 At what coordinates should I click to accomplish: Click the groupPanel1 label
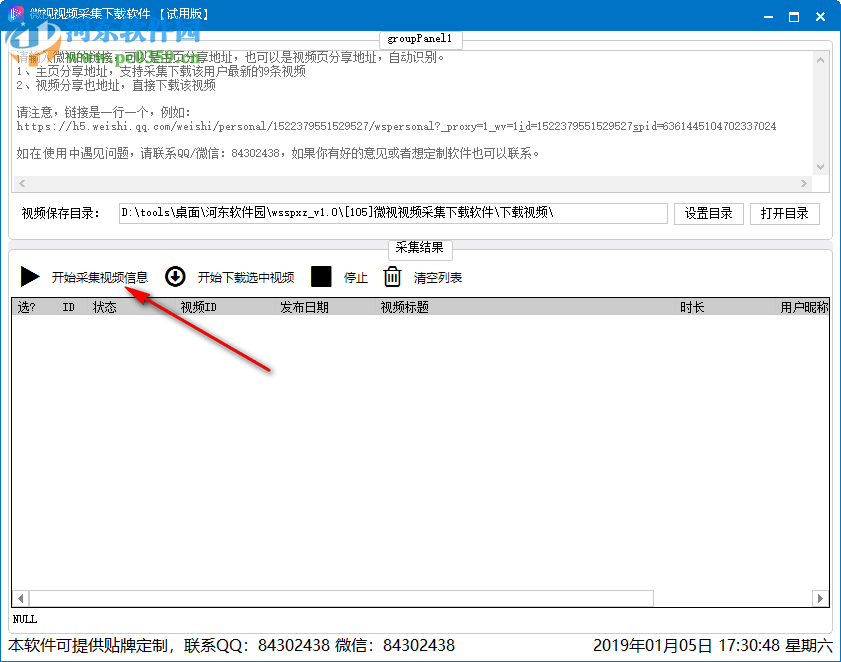point(420,39)
